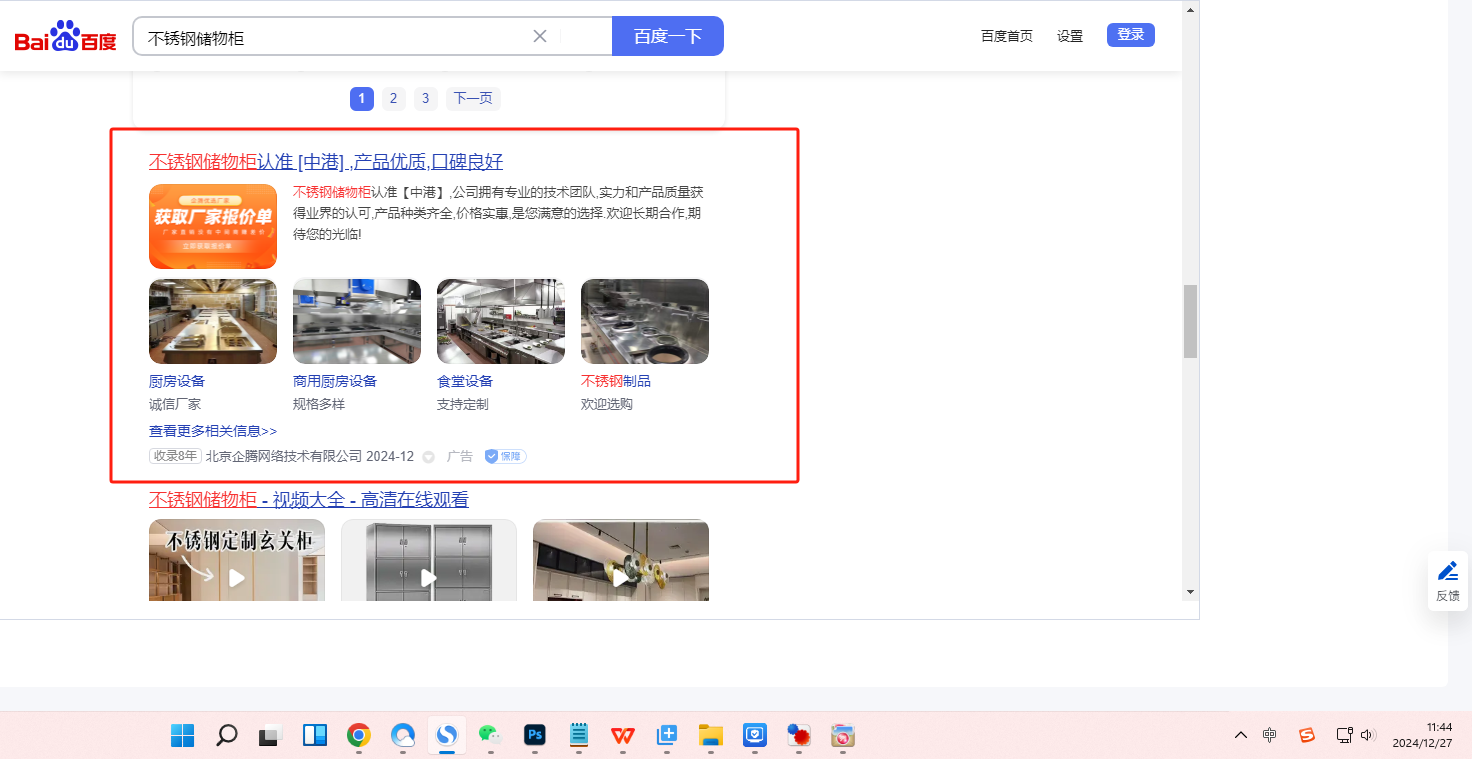The height and width of the screenshot is (759, 1472).
Task: Open network status tray icon
Action: (x=1345, y=735)
